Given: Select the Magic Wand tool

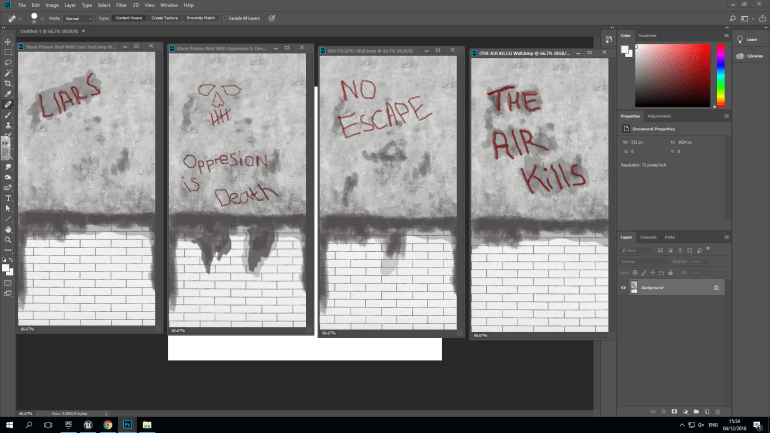Looking at the screenshot, I should point(8,73).
